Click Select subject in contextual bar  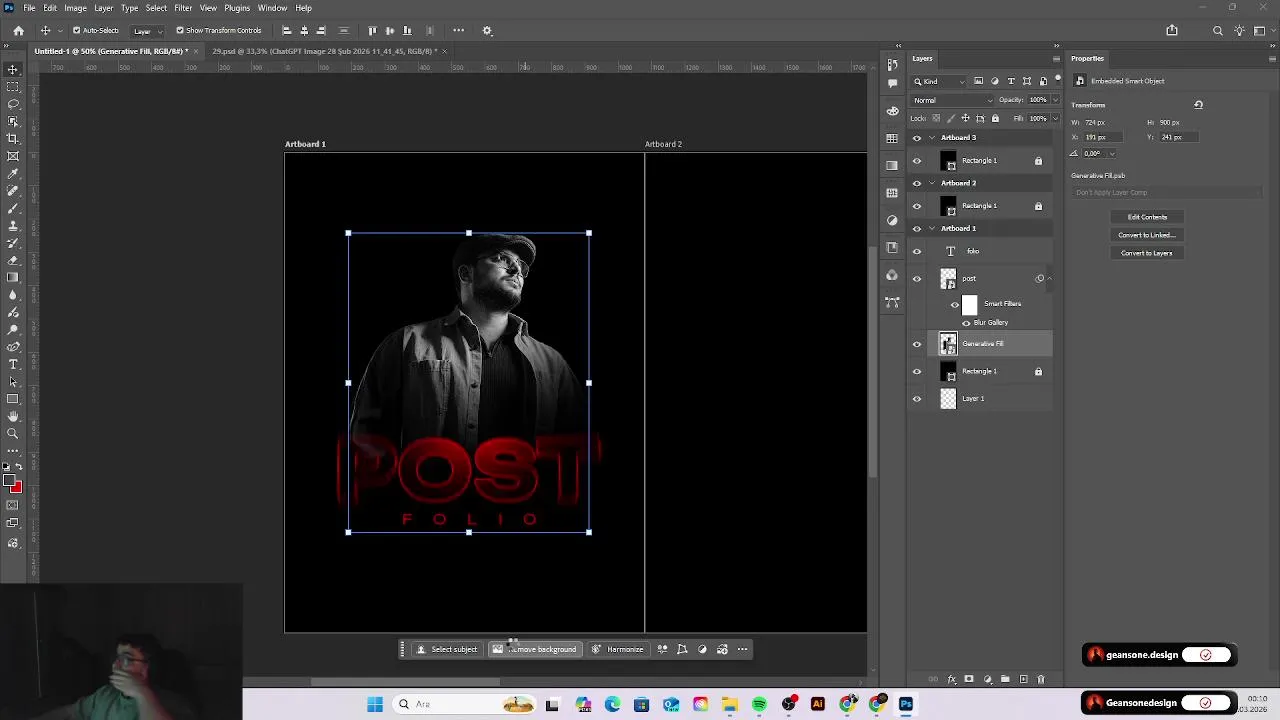pyautogui.click(x=447, y=649)
